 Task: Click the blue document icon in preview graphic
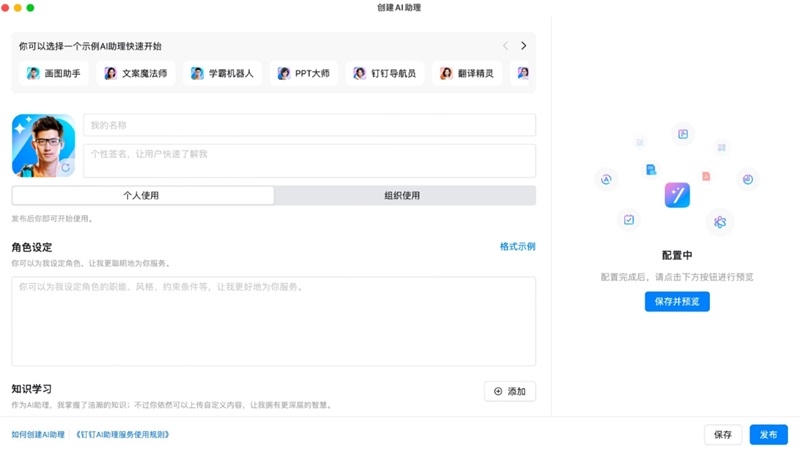(651, 170)
